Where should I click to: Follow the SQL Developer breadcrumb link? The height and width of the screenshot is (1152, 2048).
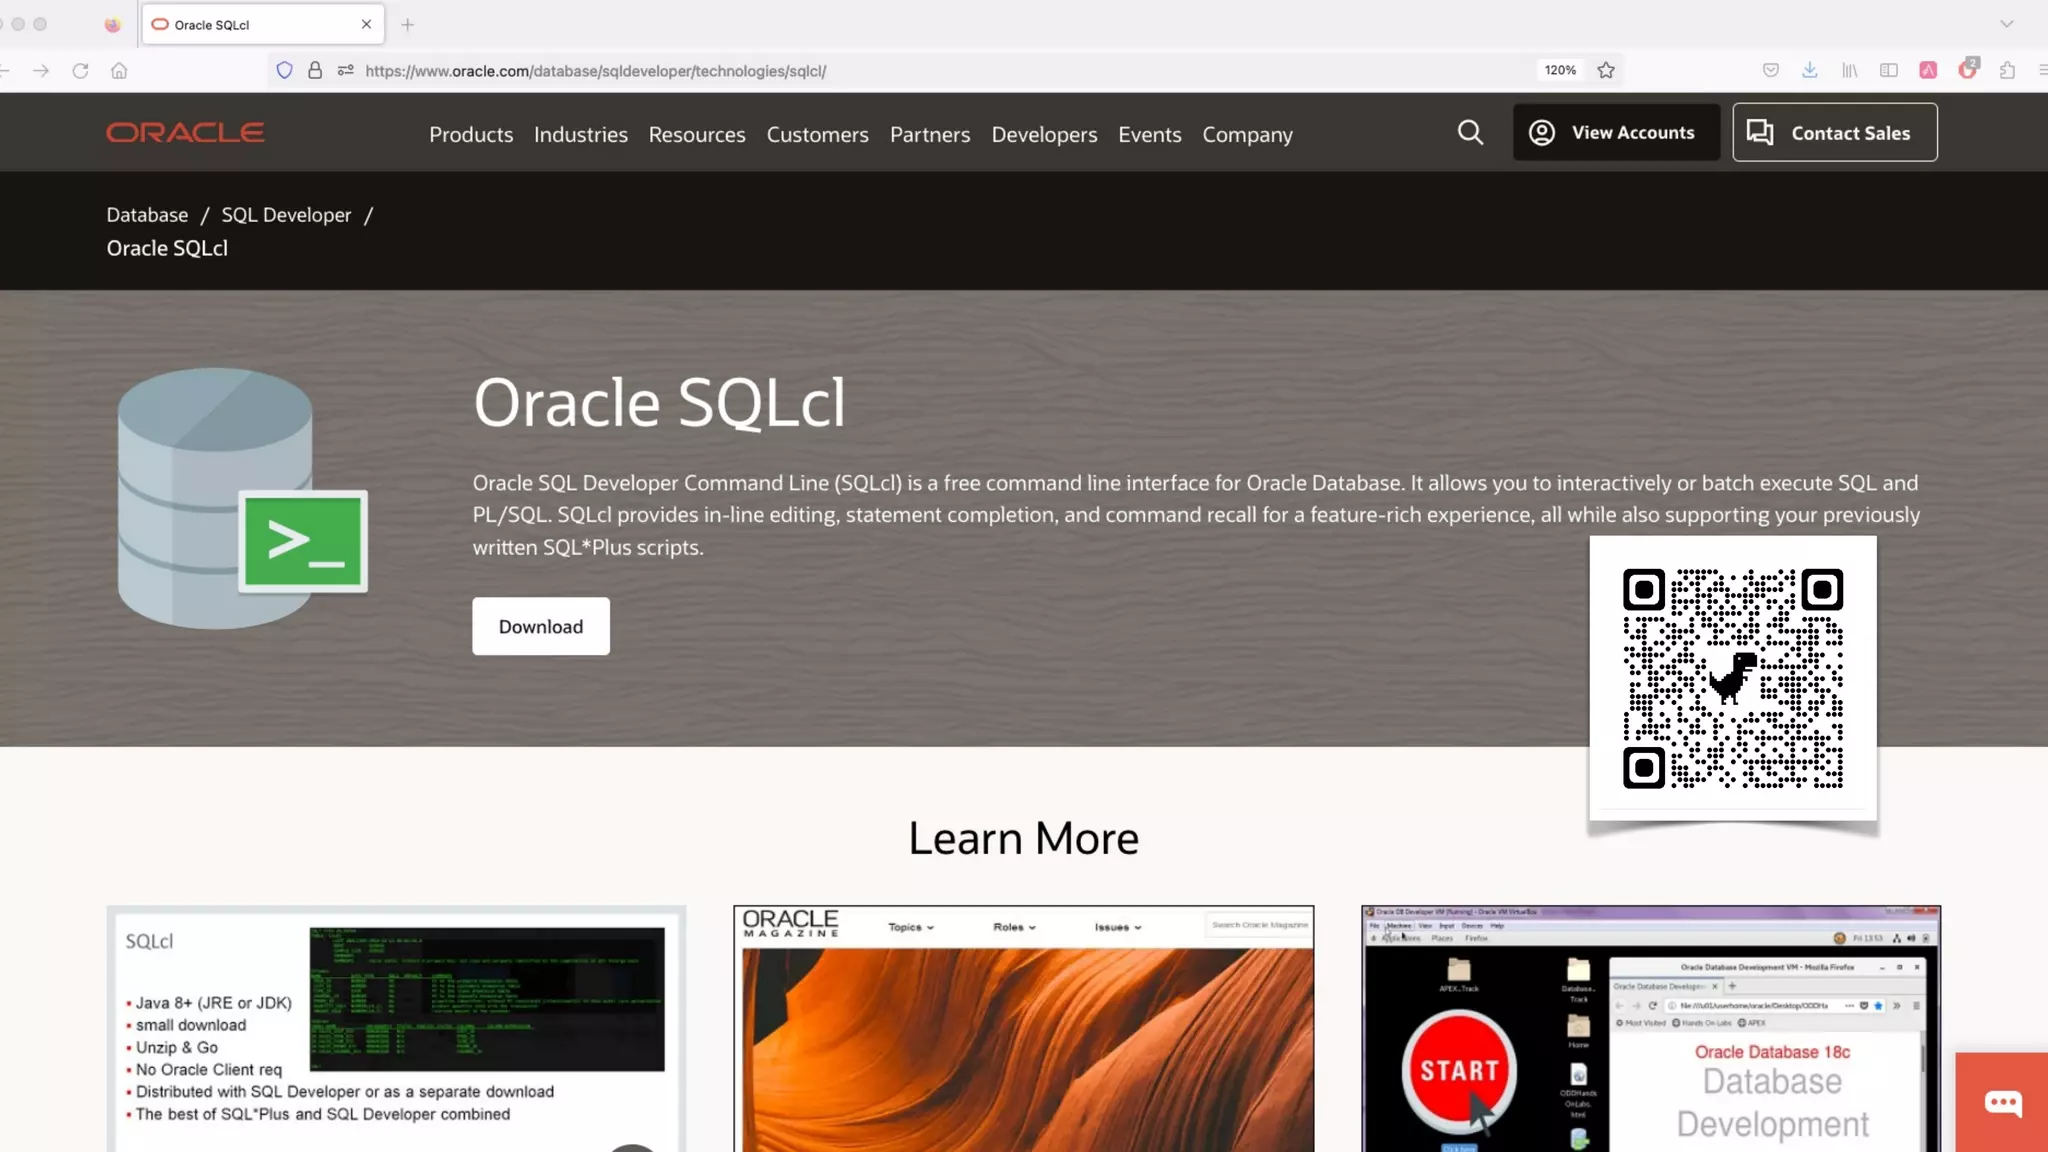coord(286,215)
